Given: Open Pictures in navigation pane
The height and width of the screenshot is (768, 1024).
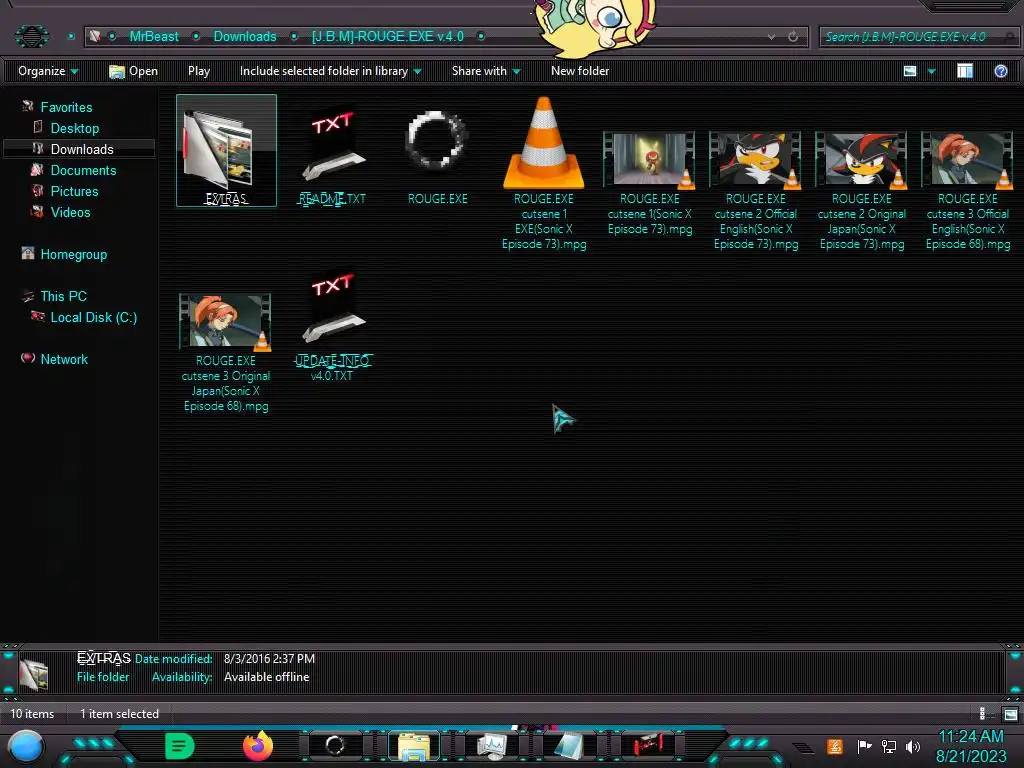Looking at the screenshot, I should pyautogui.click(x=74, y=191).
